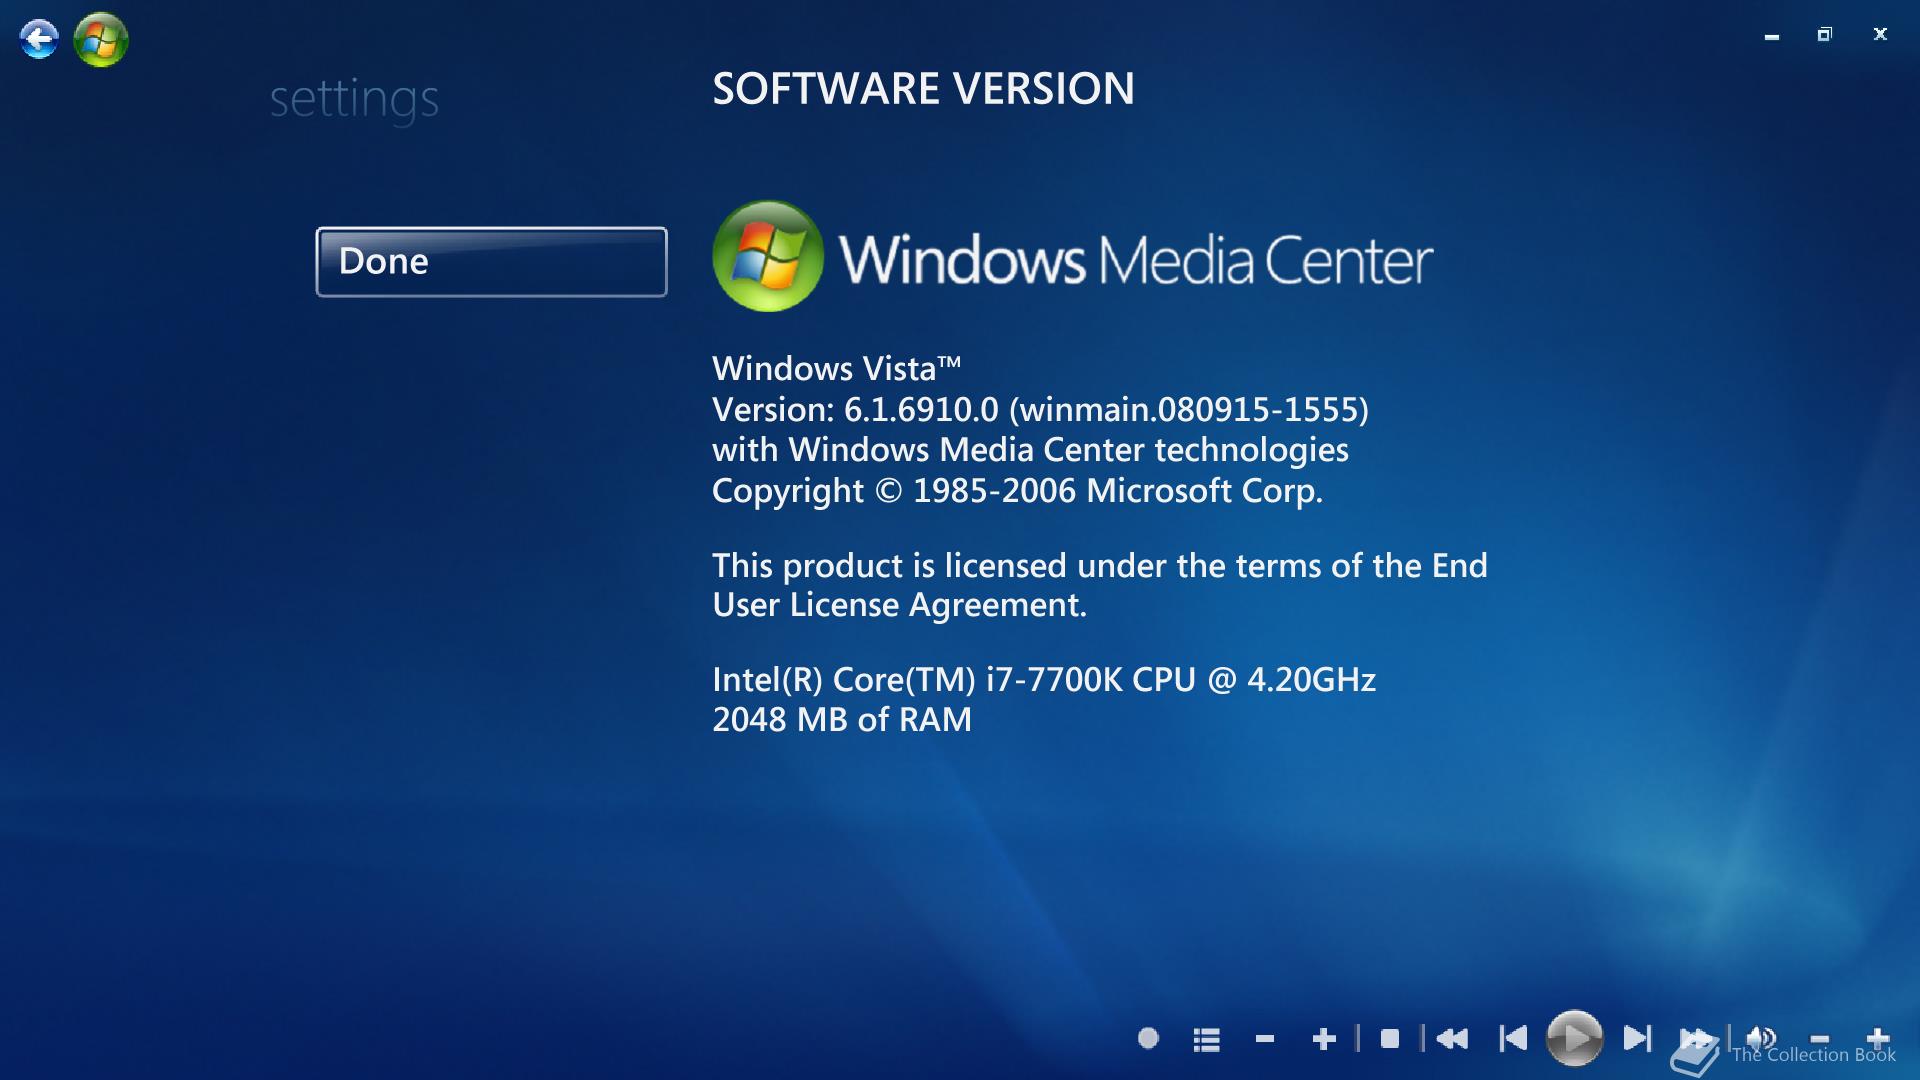
Task: Click the 2048 MB of RAM text
Action: point(842,720)
